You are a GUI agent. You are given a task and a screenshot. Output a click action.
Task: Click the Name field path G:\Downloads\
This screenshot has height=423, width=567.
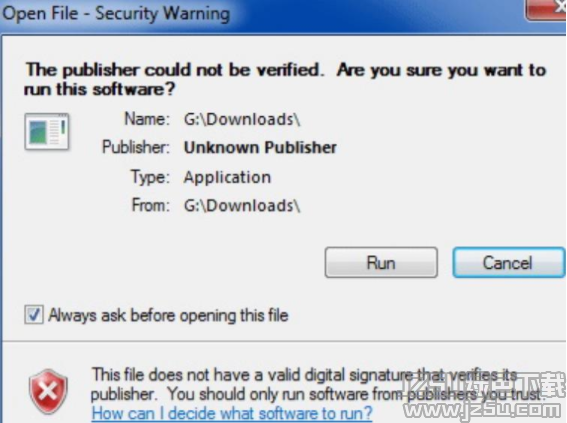click(x=242, y=119)
